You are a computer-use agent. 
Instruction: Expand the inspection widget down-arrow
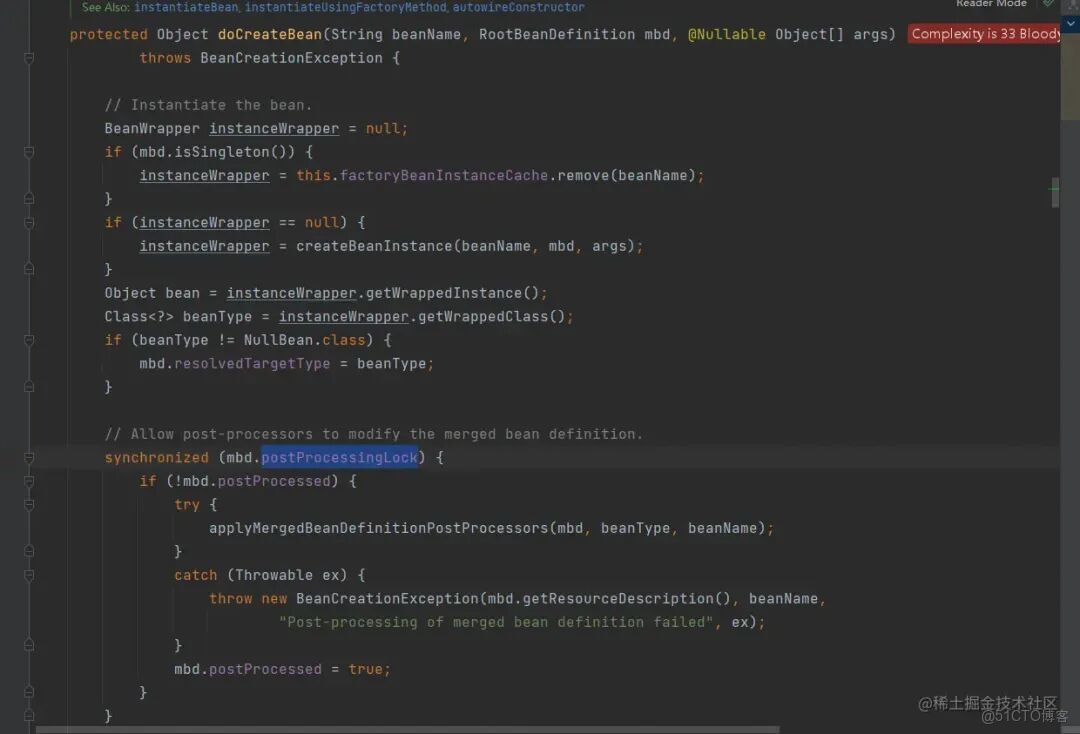(1070, 23)
